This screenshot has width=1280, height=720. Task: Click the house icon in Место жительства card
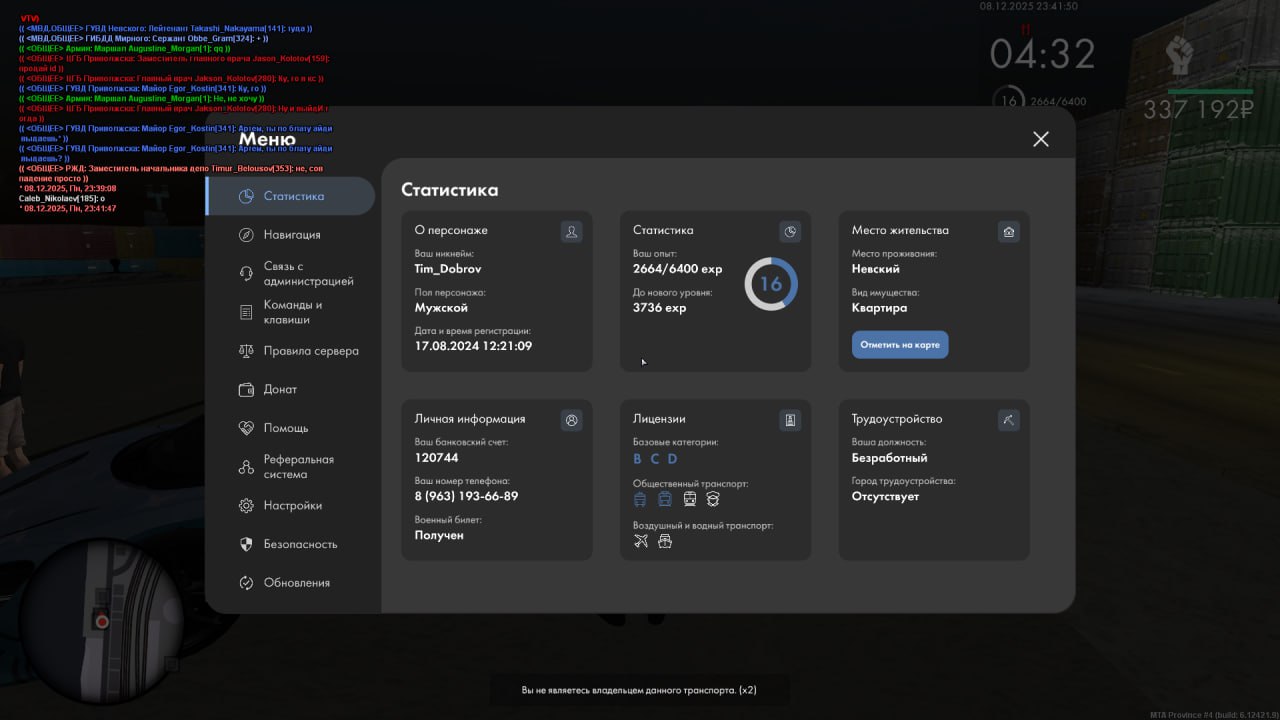(1009, 232)
